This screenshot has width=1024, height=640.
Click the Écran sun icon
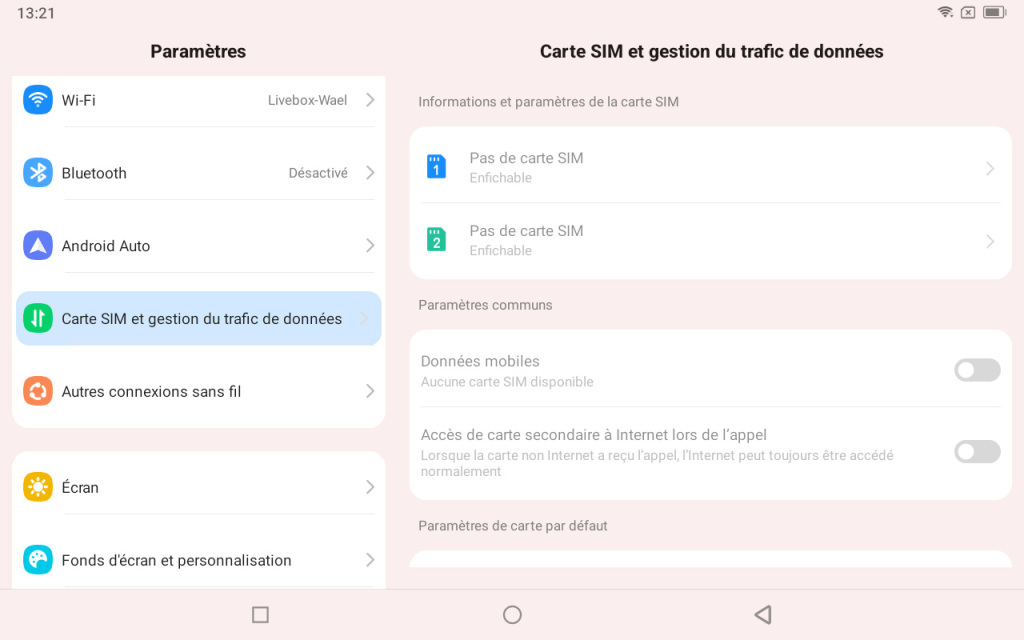[37, 487]
